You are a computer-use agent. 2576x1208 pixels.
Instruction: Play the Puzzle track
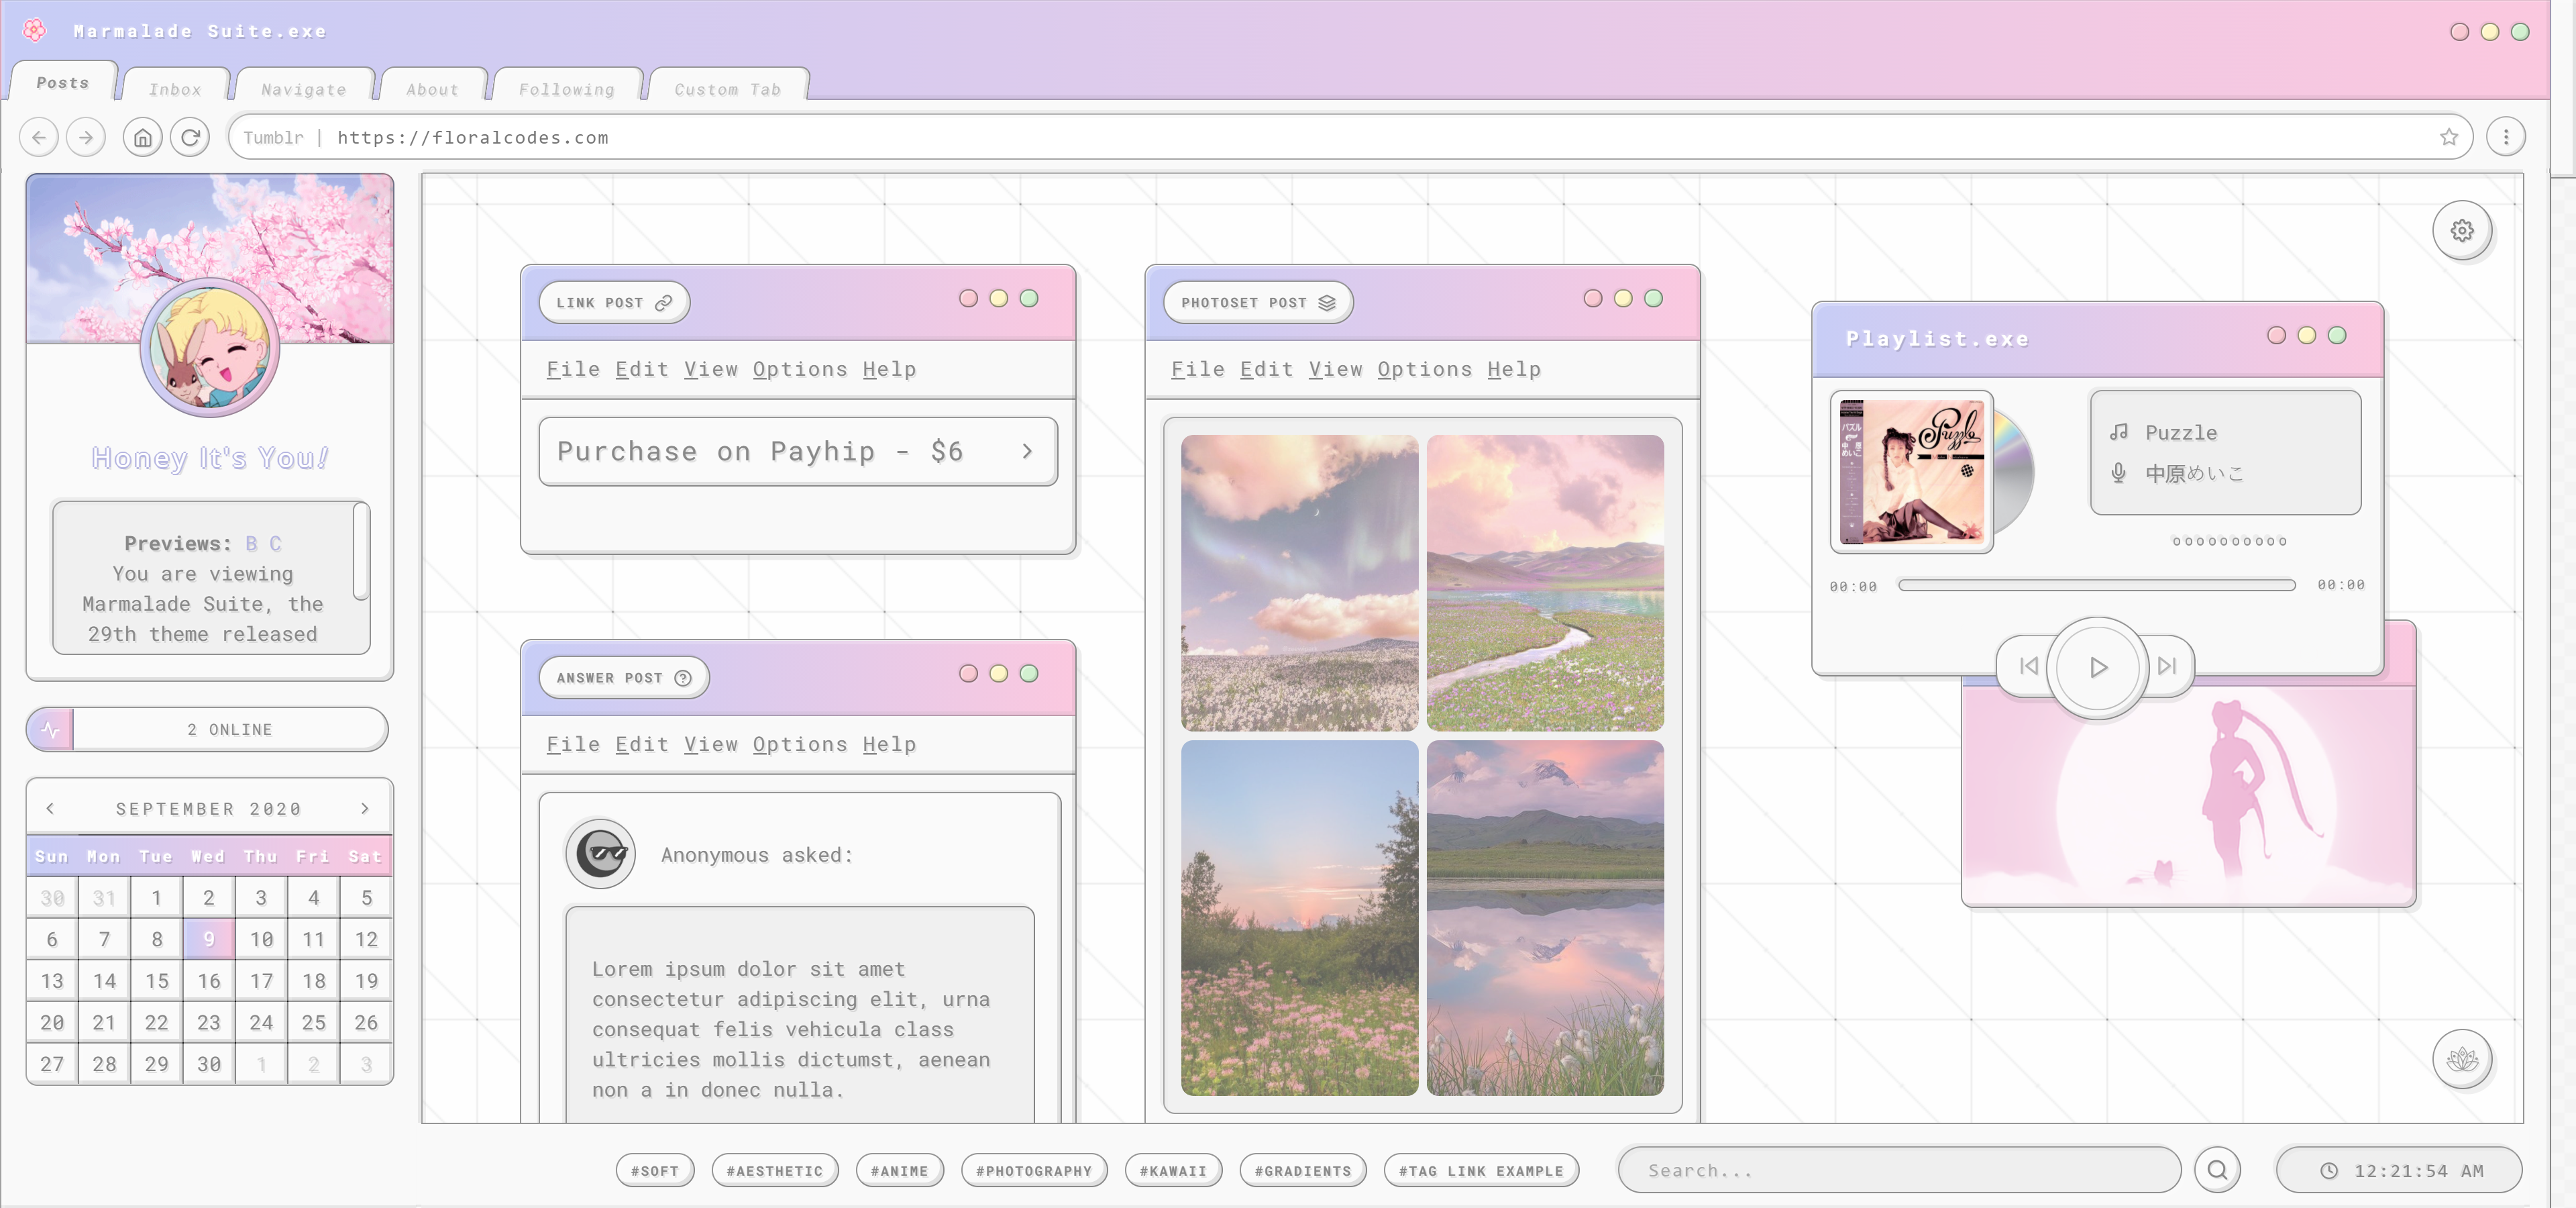pyautogui.click(x=2097, y=666)
